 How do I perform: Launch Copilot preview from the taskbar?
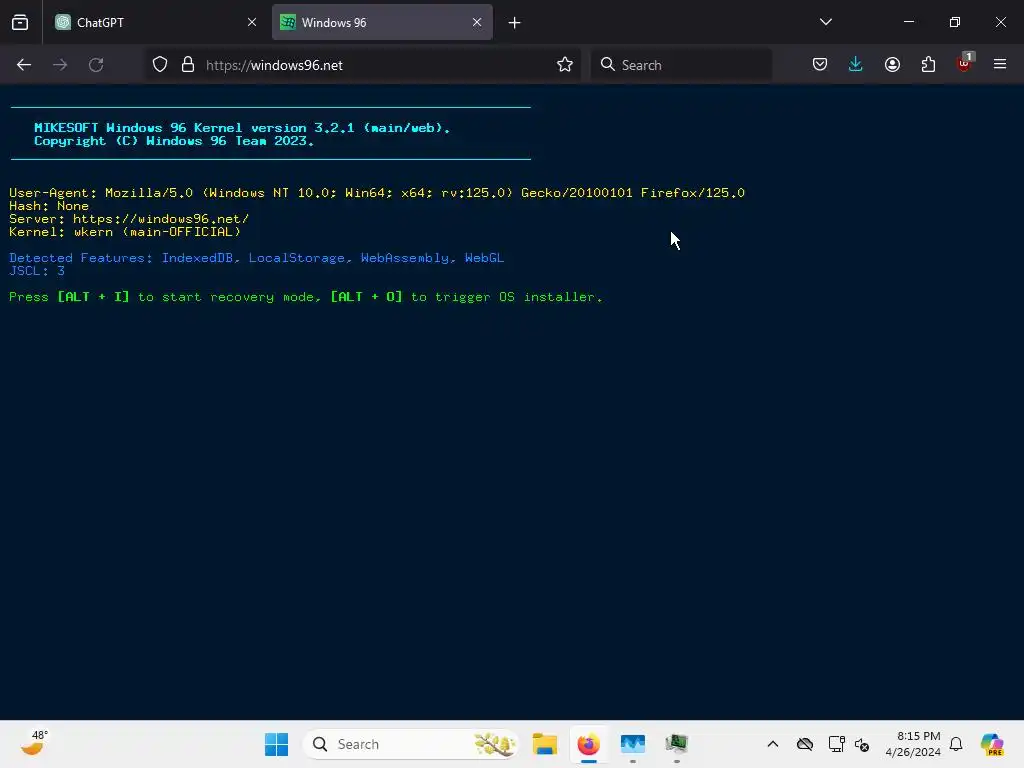coord(992,744)
